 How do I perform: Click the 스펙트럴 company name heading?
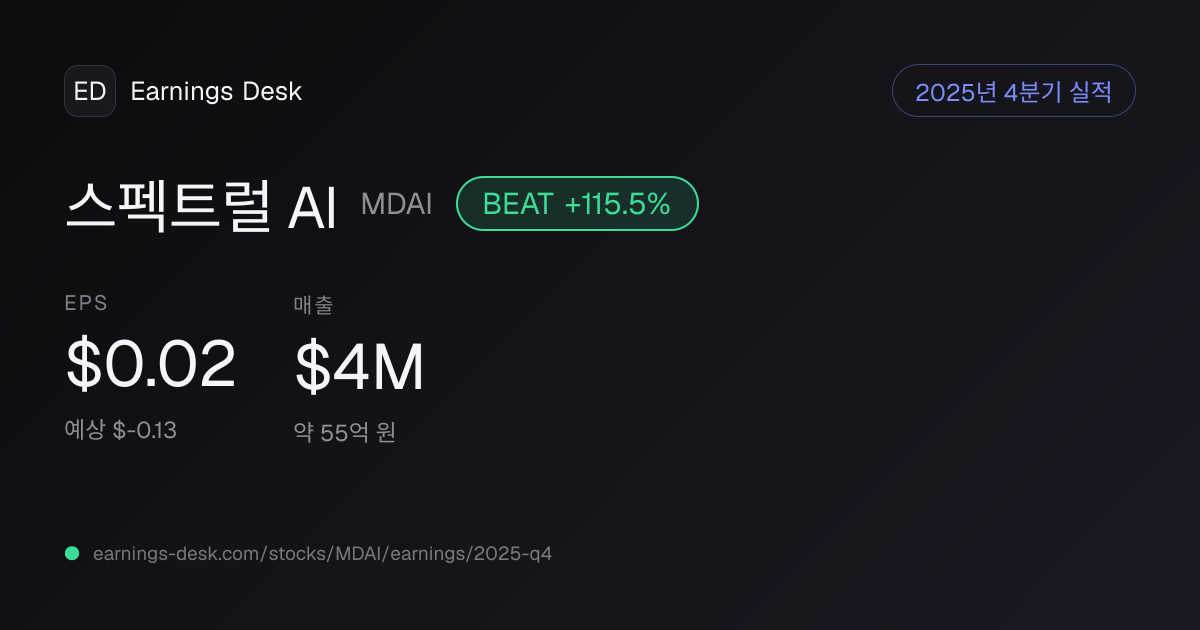tap(168, 206)
